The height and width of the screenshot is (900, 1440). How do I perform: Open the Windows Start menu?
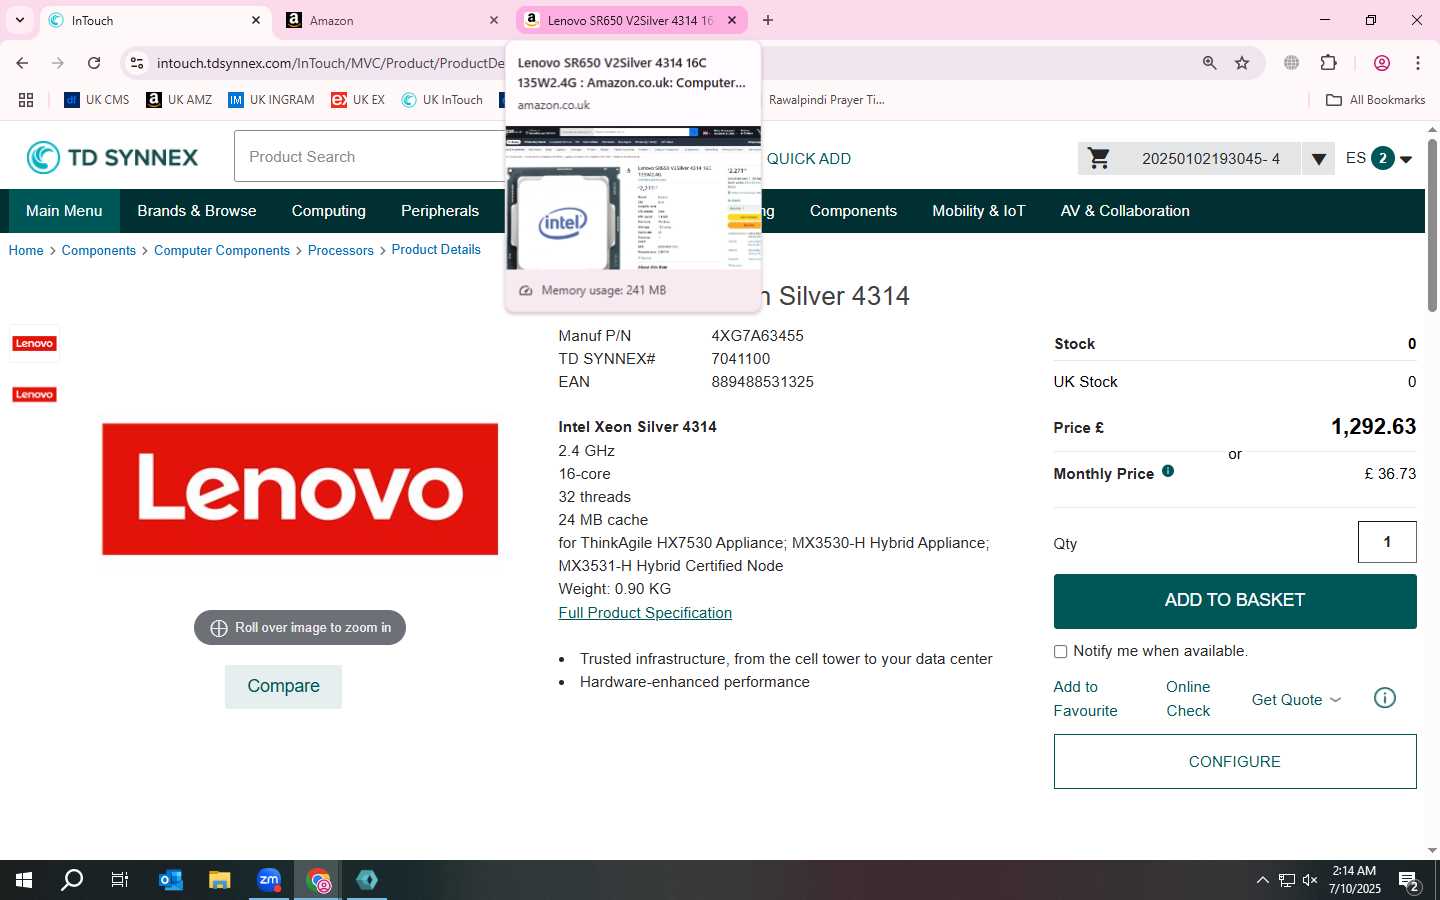(x=24, y=880)
